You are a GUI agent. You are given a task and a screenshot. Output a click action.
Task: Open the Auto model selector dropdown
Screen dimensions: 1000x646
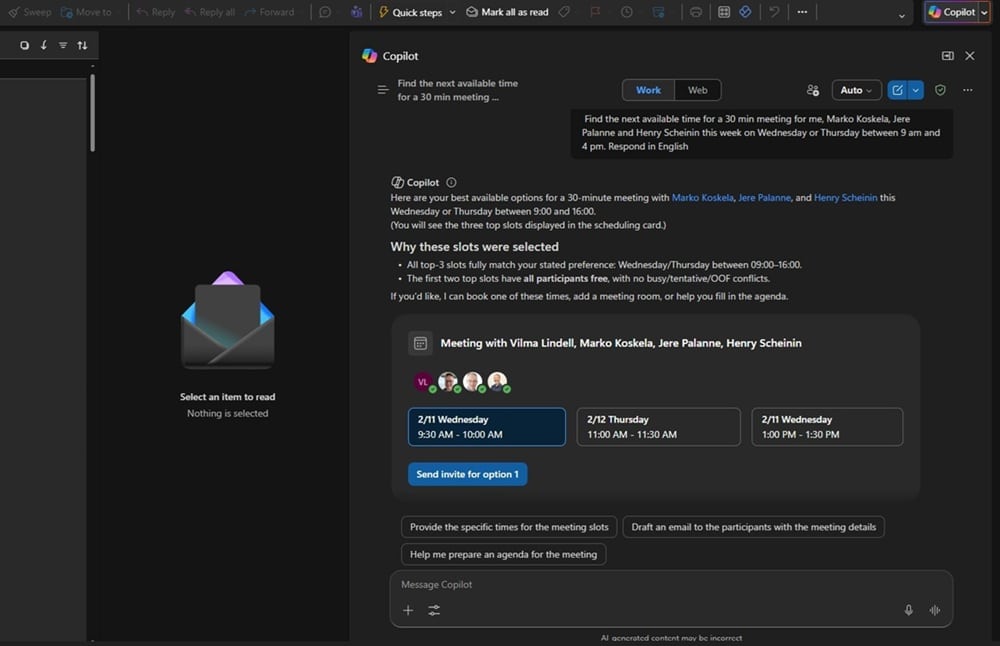856,89
